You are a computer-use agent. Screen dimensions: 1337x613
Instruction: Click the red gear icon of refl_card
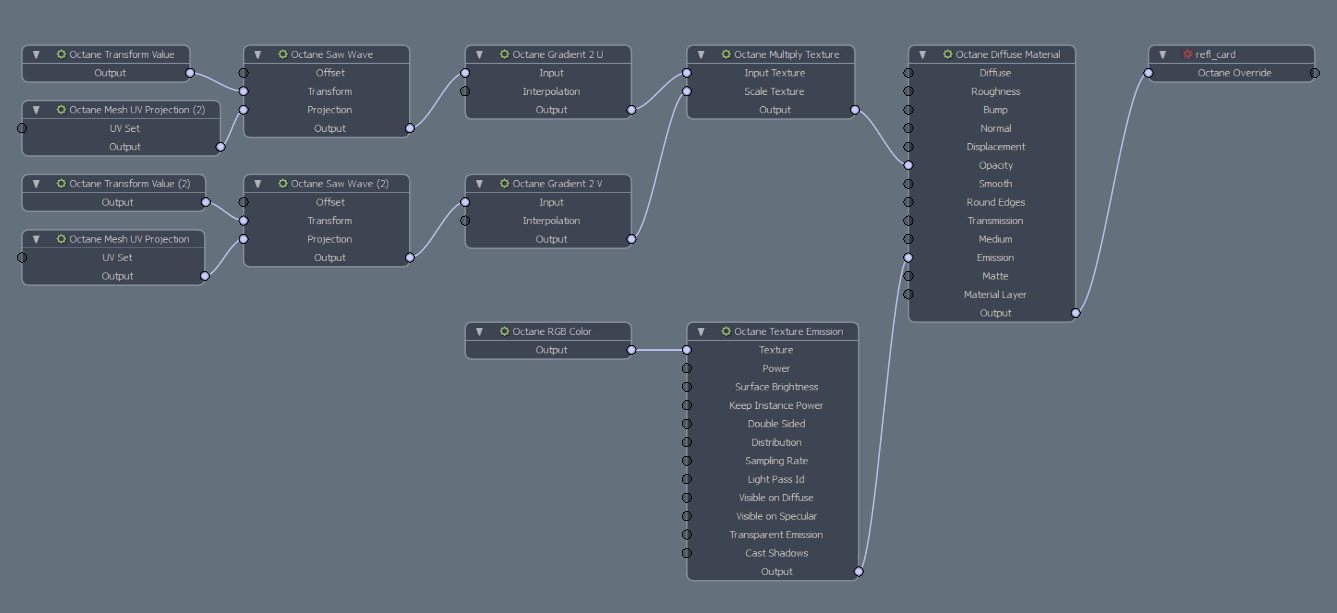tap(1188, 54)
